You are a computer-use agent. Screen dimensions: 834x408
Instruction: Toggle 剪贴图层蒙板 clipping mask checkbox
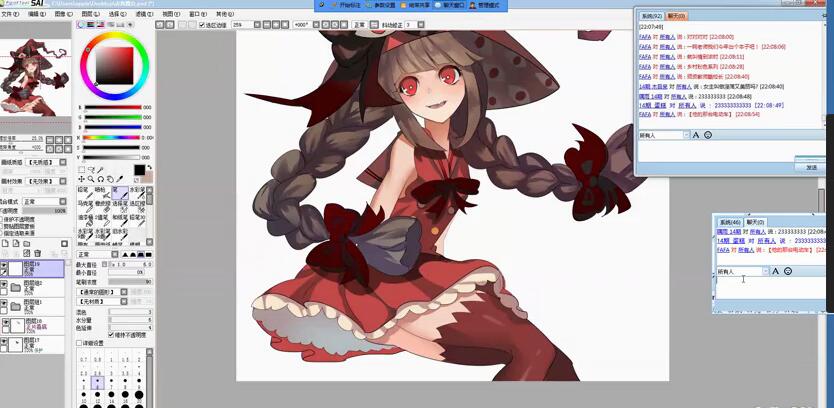click(x=2, y=226)
